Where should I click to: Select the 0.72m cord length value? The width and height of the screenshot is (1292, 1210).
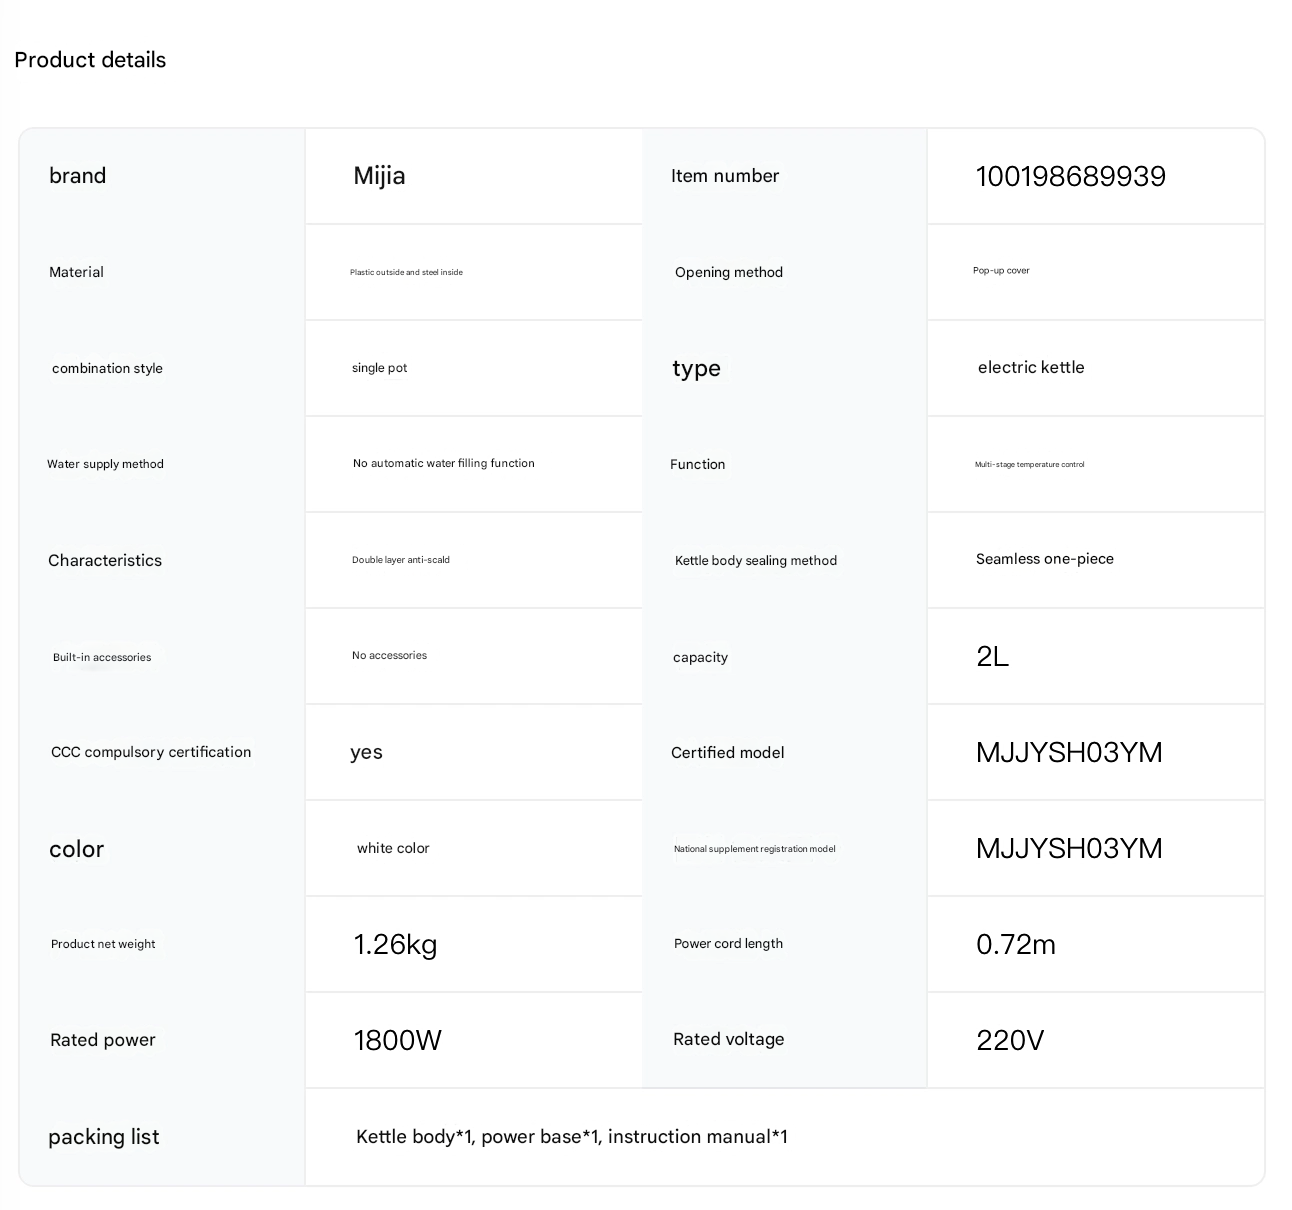coord(1015,944)
